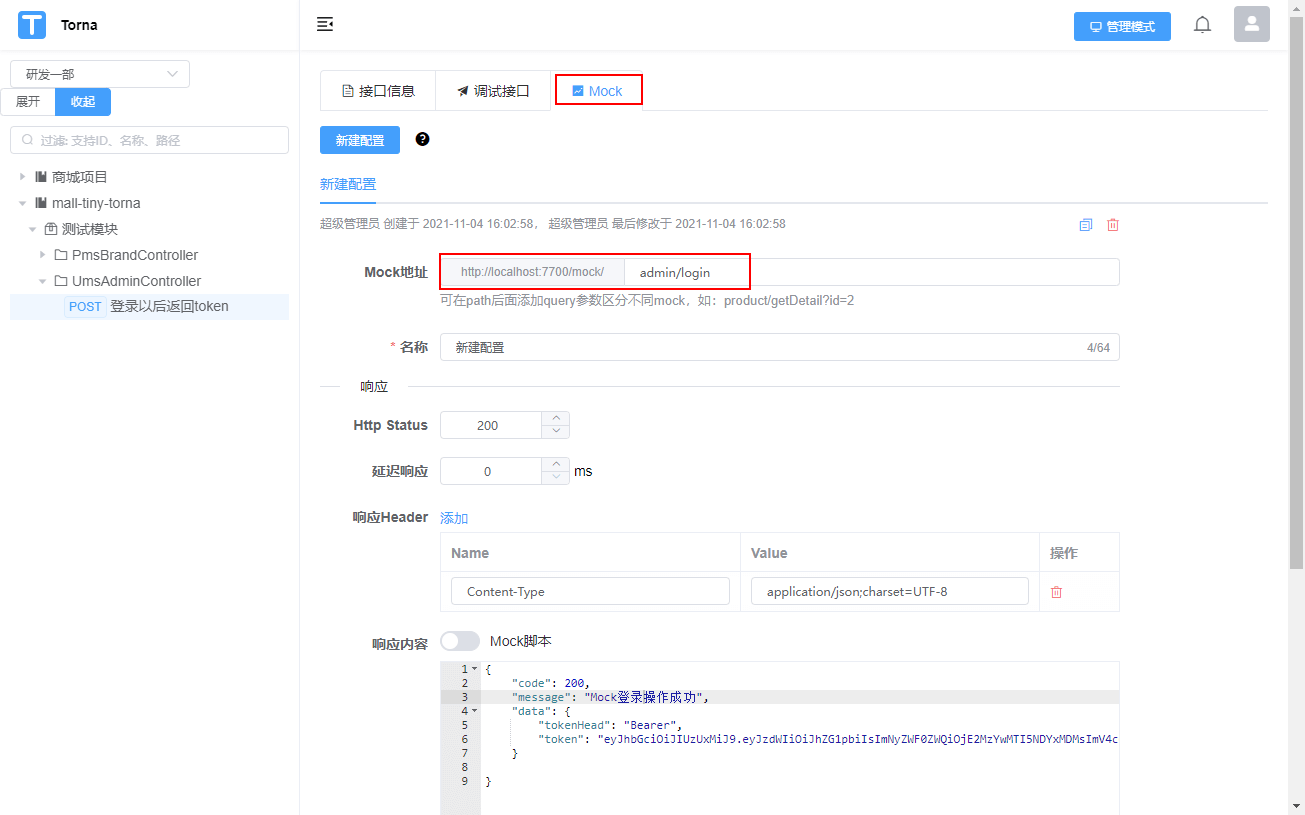Click the blue 新建配置 button
This screenshot has width=1305, height=815.
[360, 140]
